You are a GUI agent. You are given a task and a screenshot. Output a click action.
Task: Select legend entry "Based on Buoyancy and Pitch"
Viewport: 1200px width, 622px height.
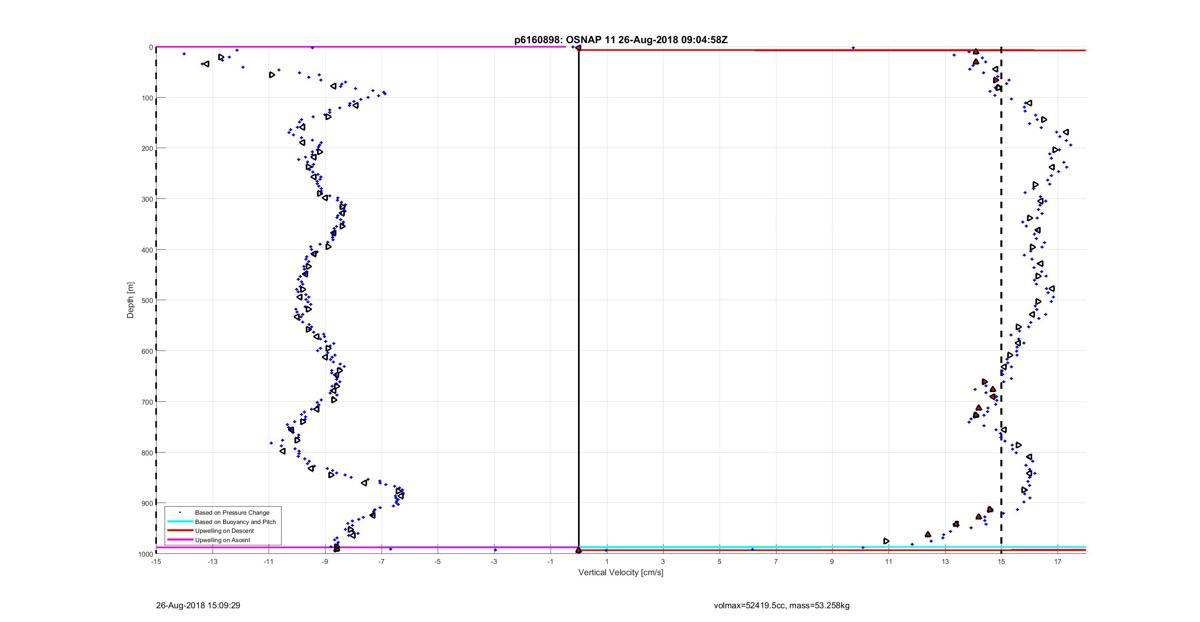(x=235, y=522)
